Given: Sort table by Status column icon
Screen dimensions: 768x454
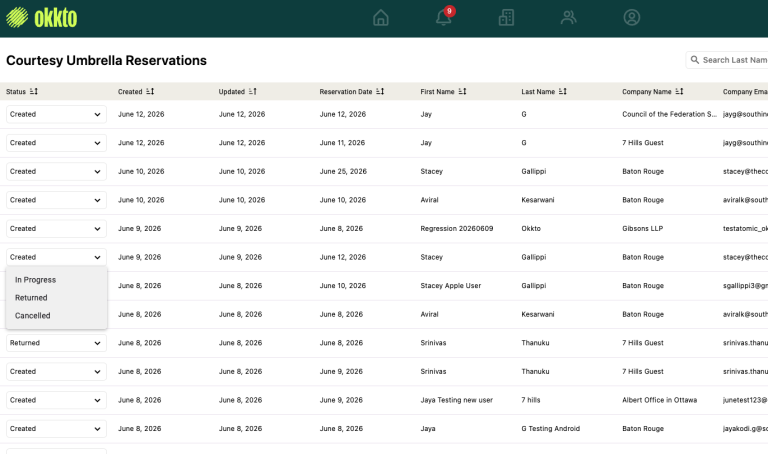Looking at the screenshot, I should [x=34, y=92].
